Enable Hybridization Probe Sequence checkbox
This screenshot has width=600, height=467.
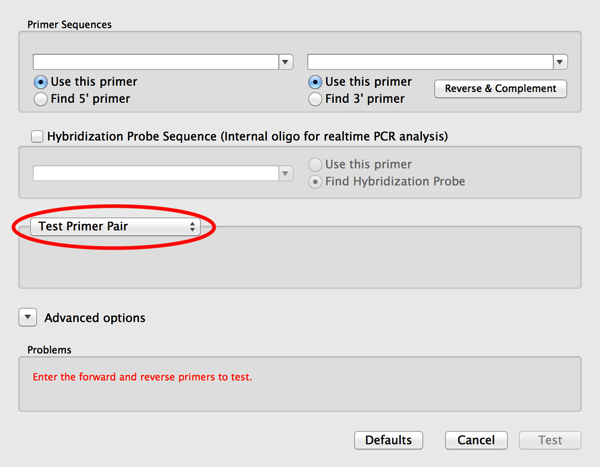tap(38, 136)
